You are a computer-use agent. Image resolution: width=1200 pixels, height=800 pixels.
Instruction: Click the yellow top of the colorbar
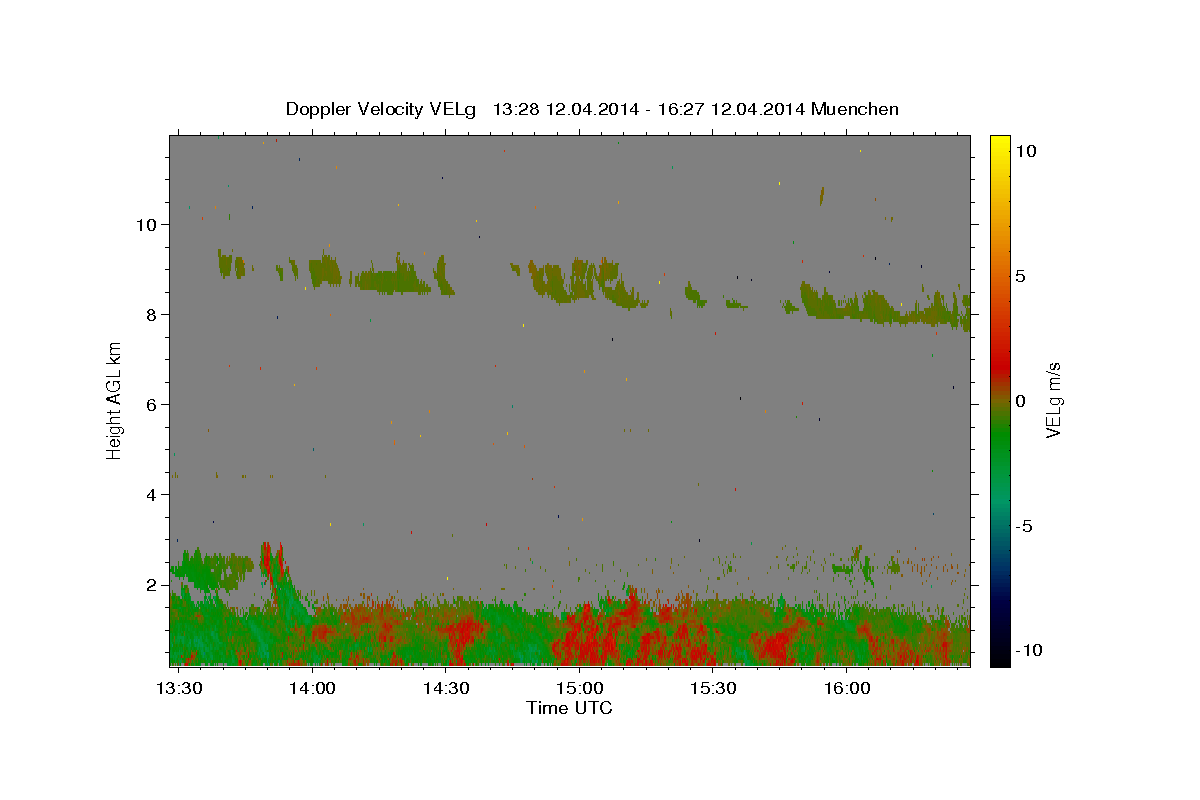coord(999,145)
